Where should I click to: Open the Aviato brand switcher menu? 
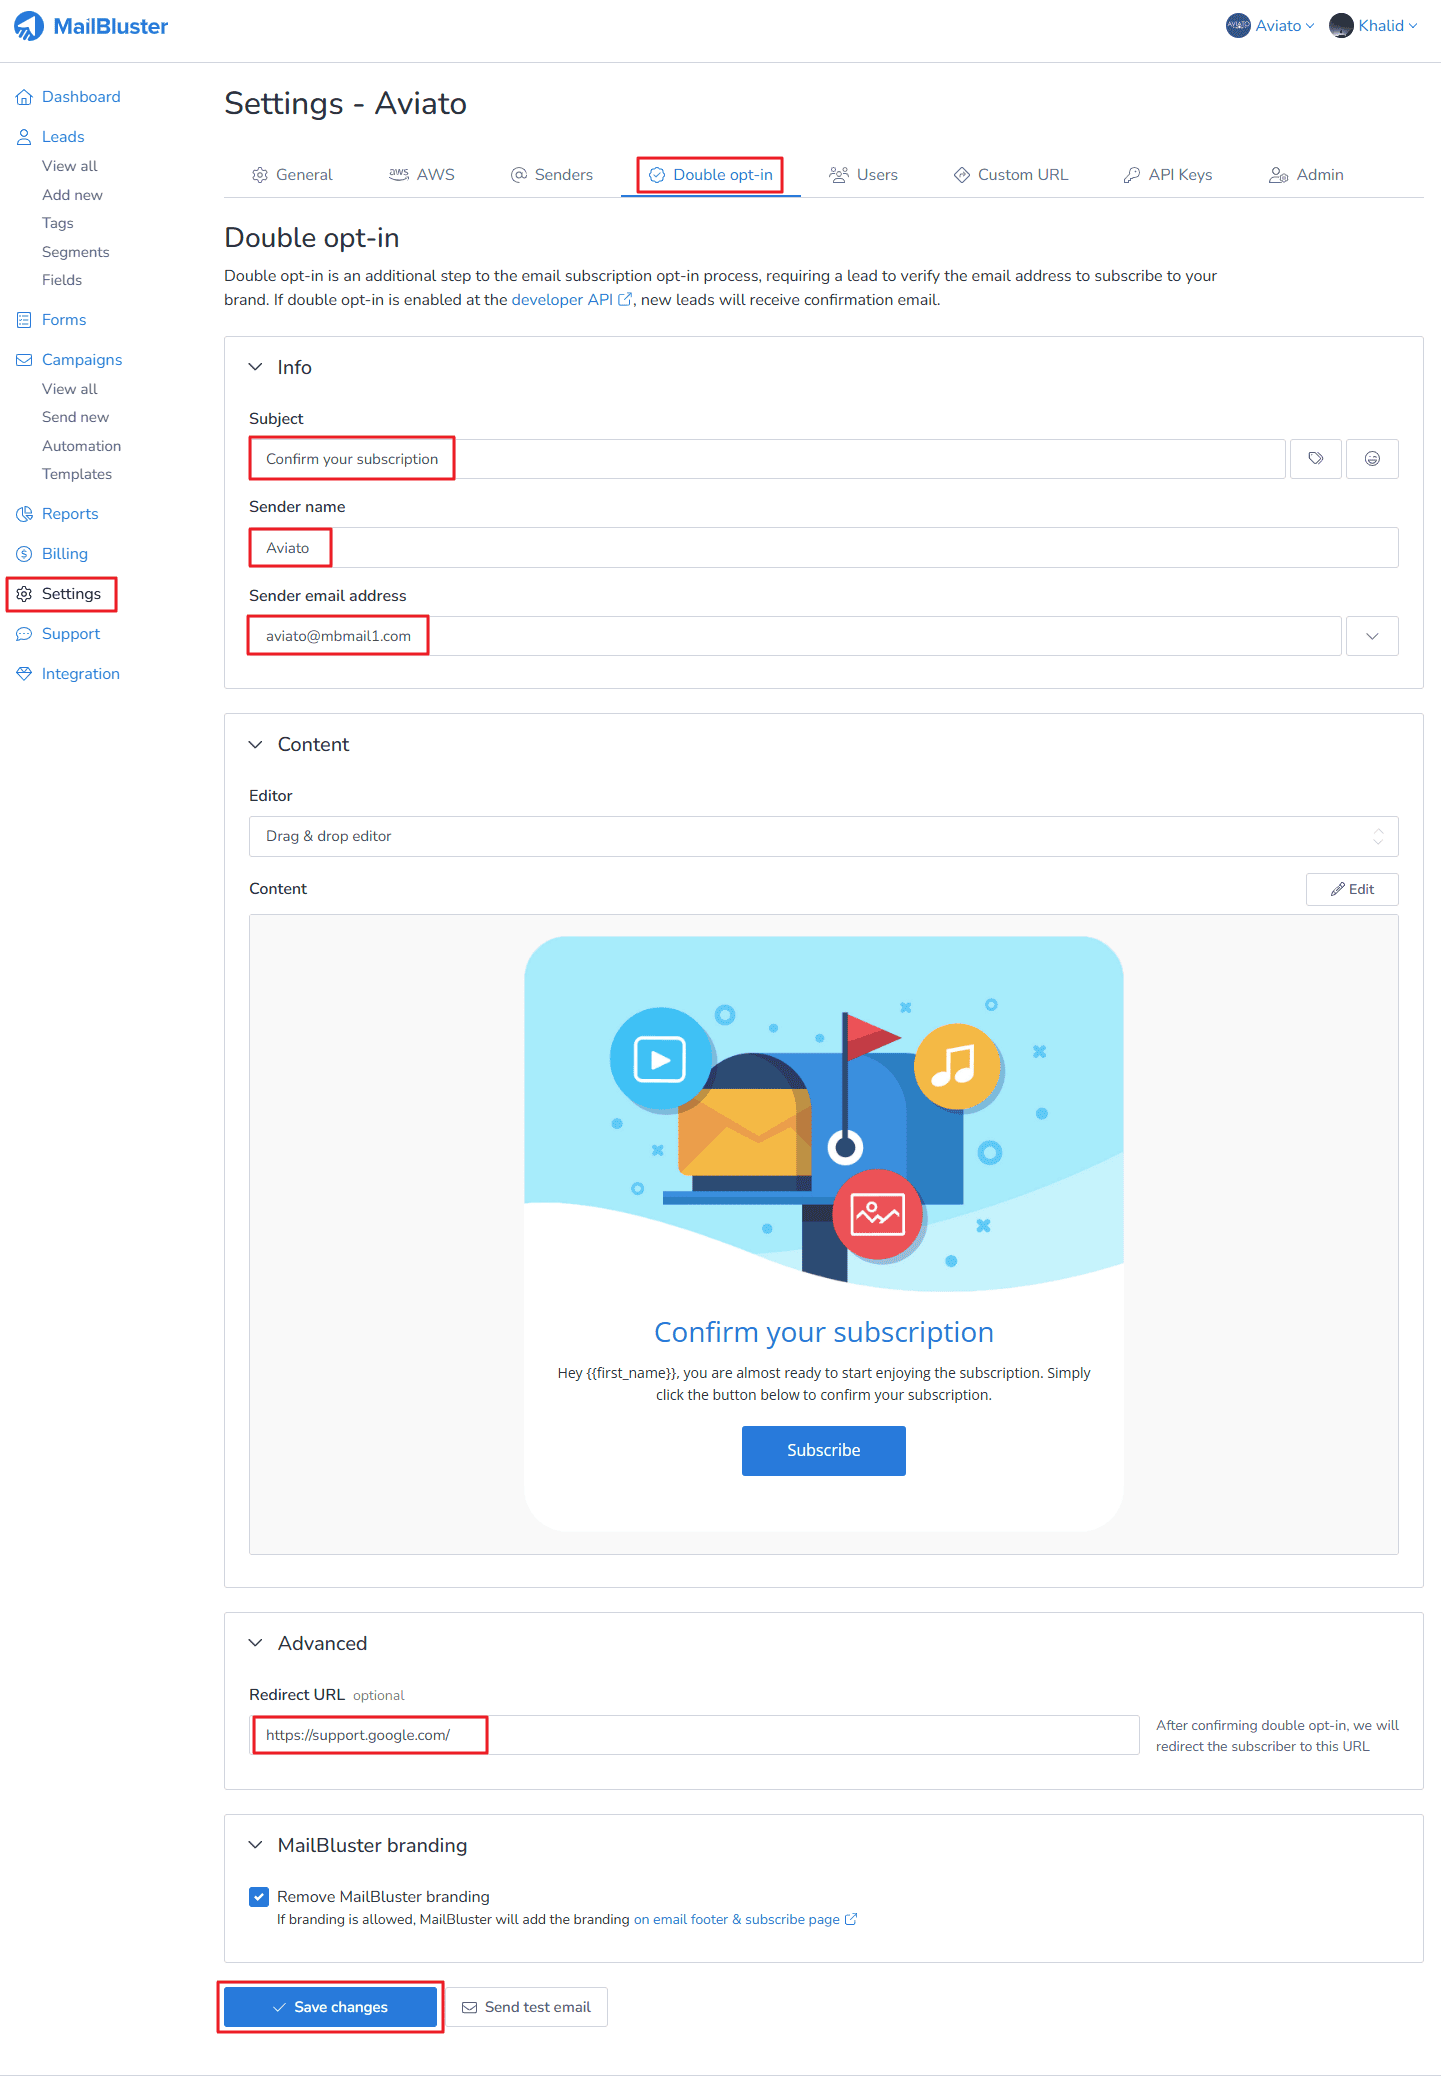[1270, 26]
